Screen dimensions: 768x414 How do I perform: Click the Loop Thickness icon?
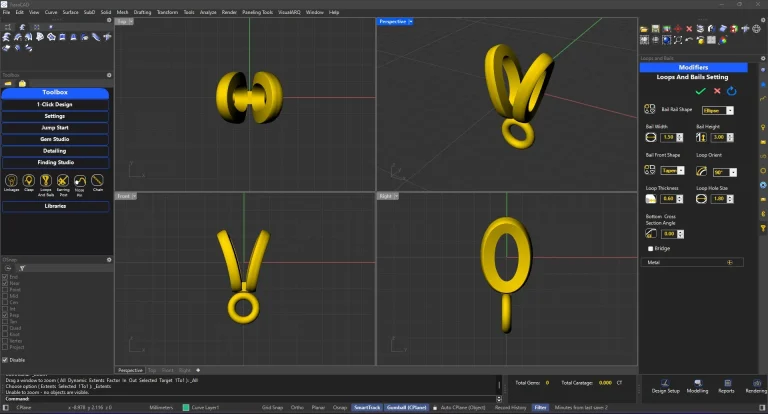coord(651,199)
